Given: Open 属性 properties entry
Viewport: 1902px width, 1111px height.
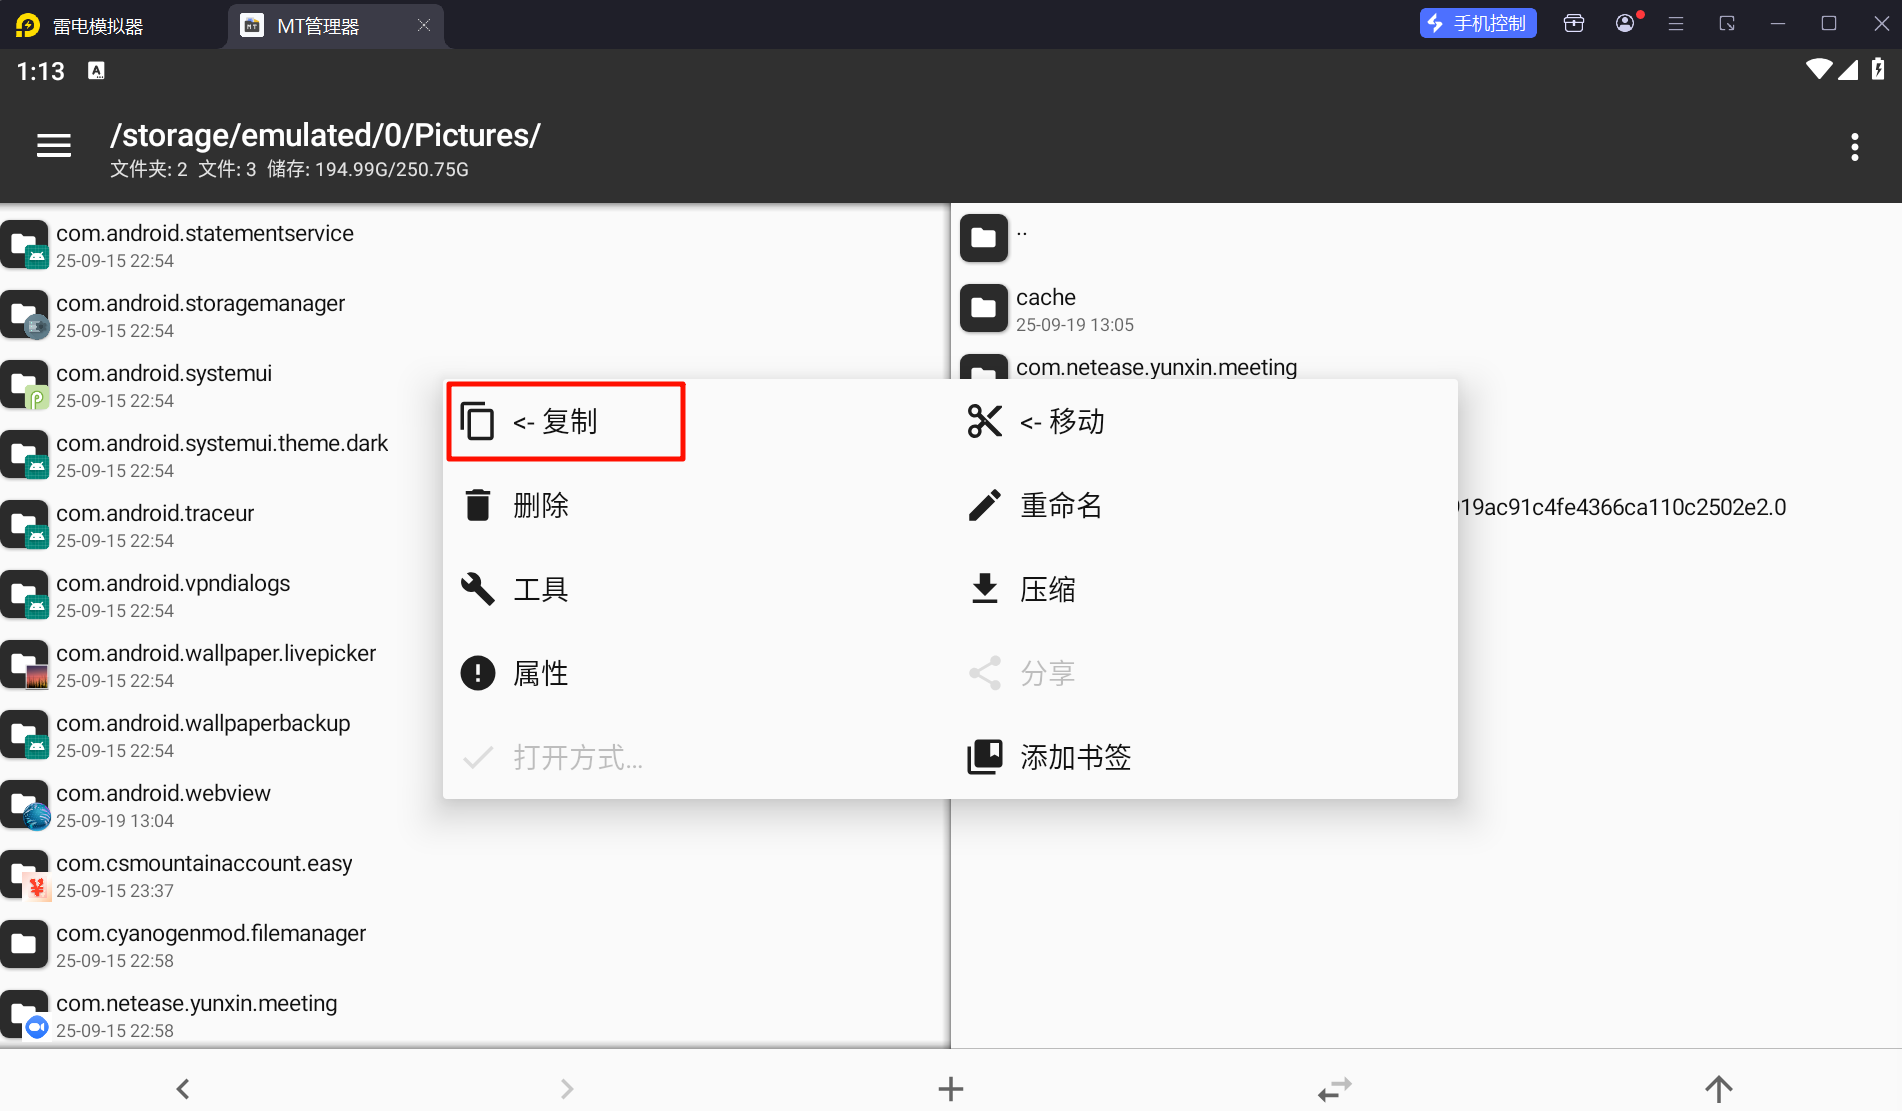Looking at the screenshot, I should tap(540, 674).
